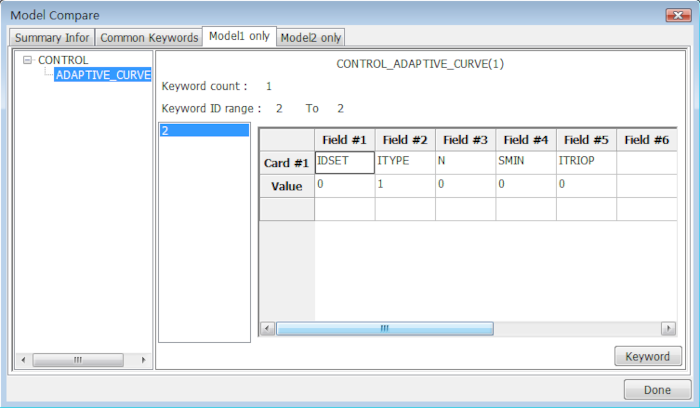
Task: Open the Common Keywords tab
Action: [149, 37]
